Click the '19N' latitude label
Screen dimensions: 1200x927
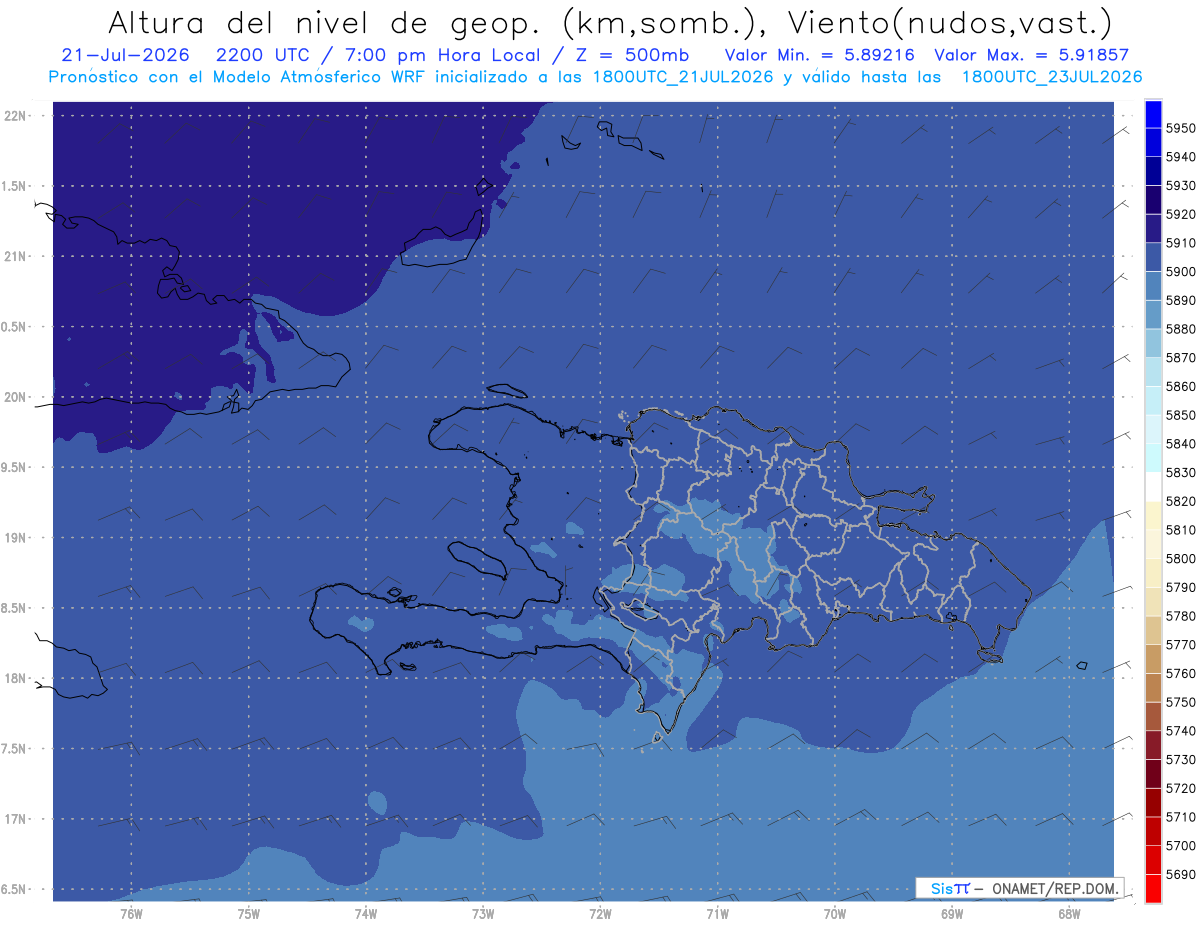(x=17, y=538)
